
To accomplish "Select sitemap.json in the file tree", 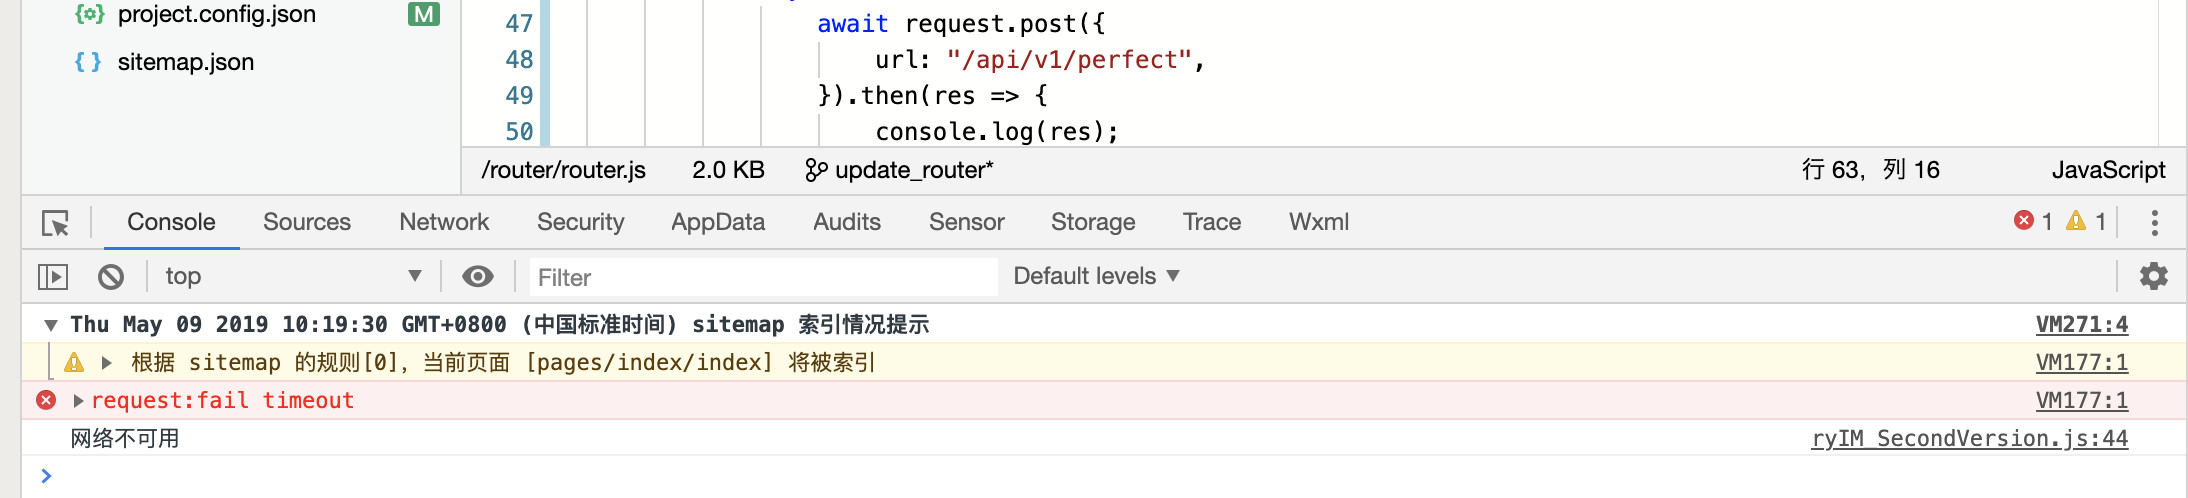I will tap(186, 62).
